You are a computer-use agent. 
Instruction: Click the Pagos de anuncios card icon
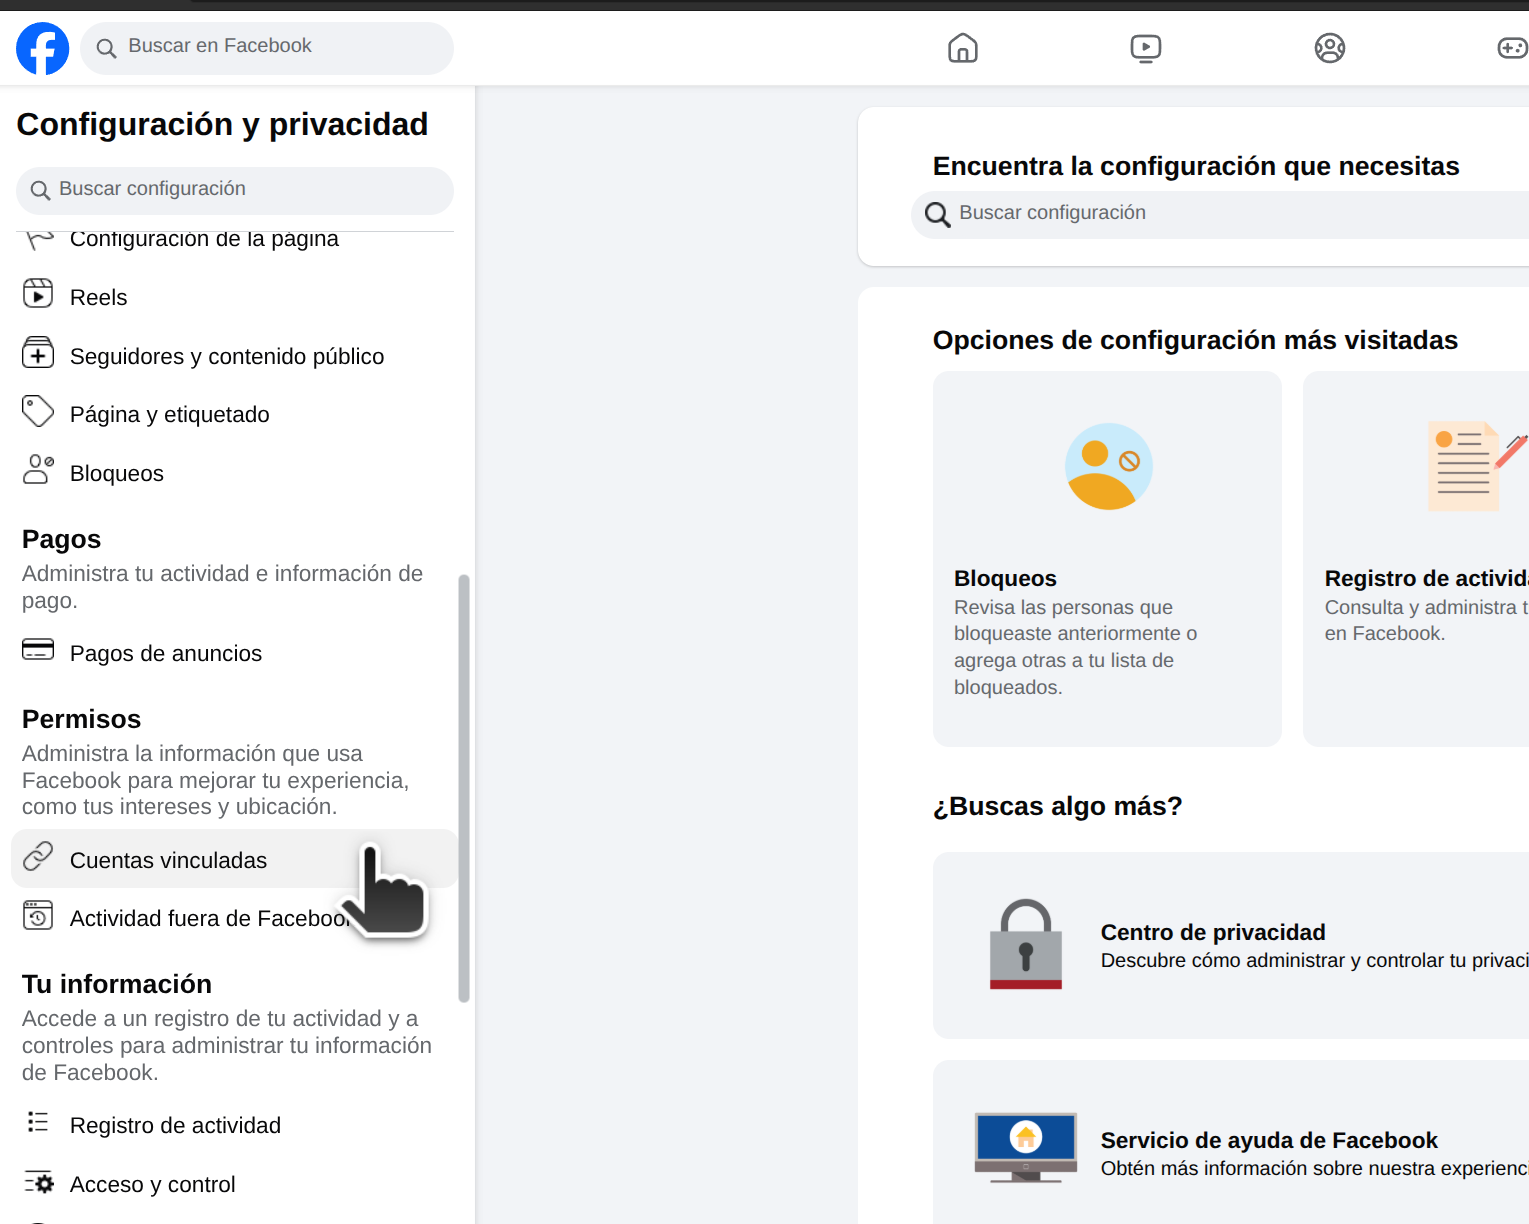coord(38,650)
